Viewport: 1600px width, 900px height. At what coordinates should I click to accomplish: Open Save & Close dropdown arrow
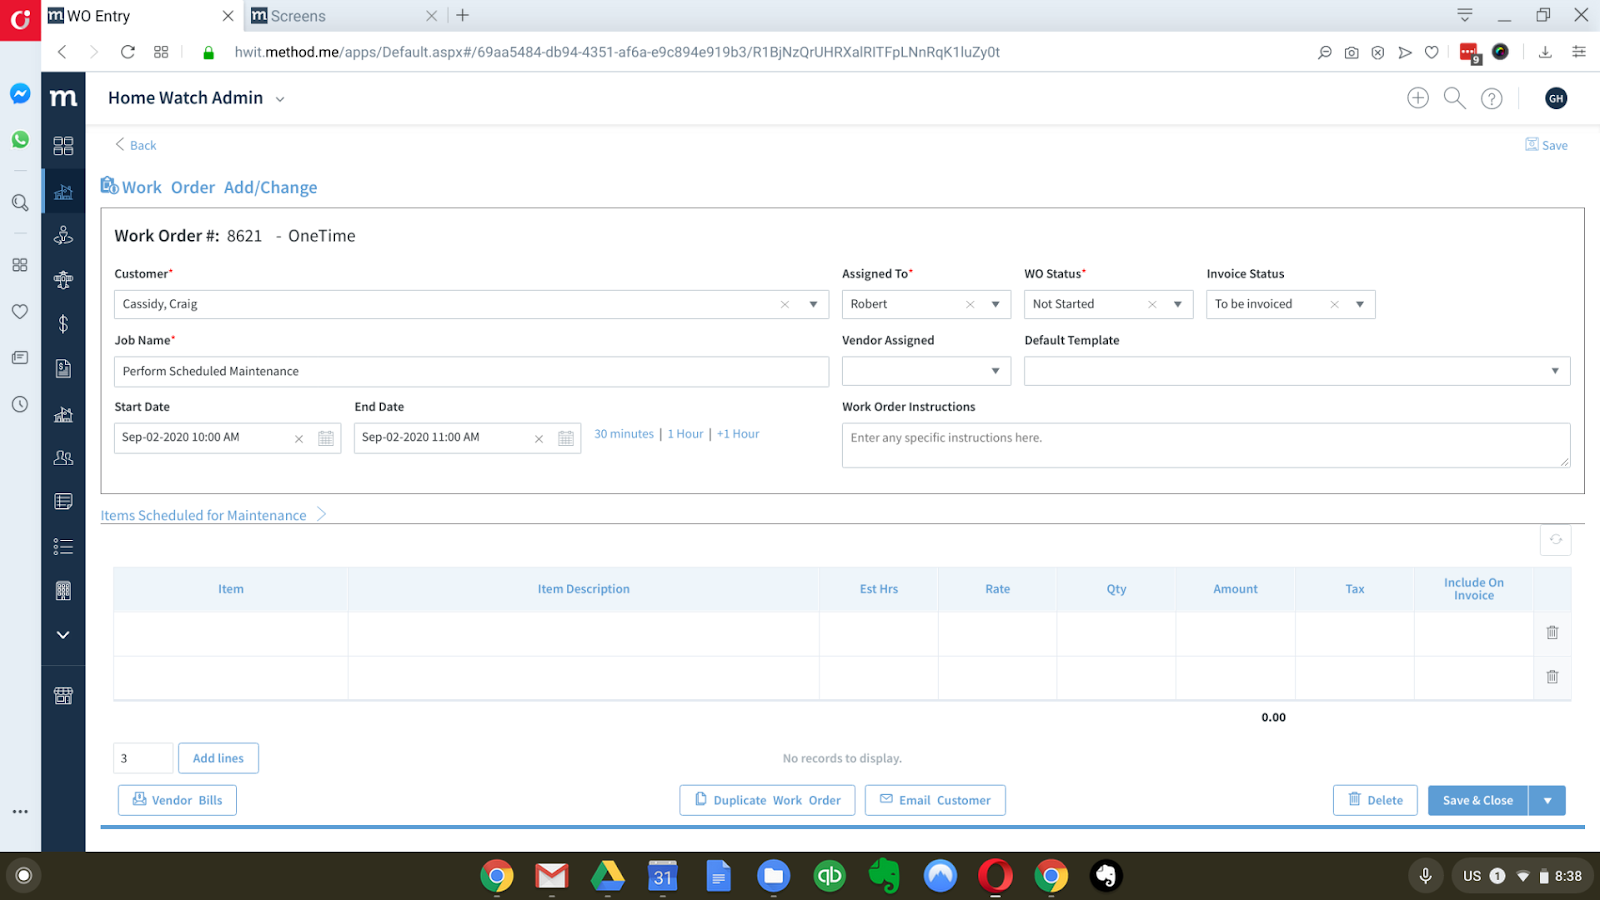[1547, 800]
